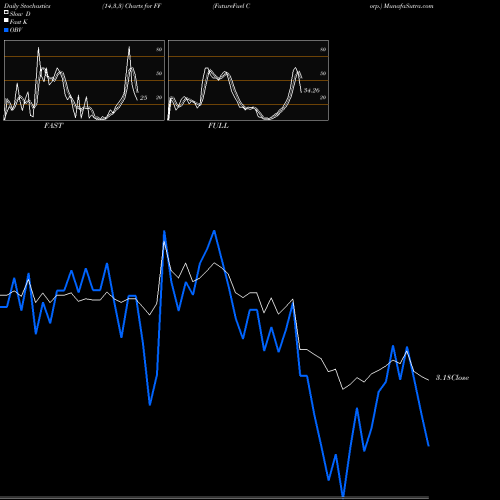Viewport: 500px width, 500px height.
Task: Click the 80 level label in FULL chart
Action: pyautogui.click(x=323, y=50)
